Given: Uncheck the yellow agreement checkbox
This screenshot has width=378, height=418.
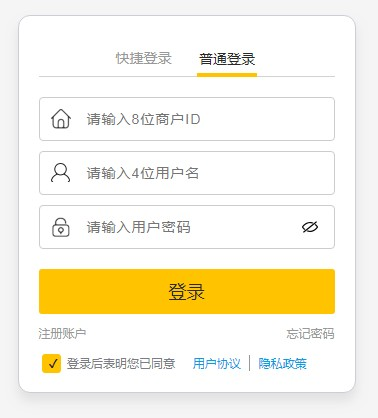Looking at the screenshot, I should pyautogui.click(x=52, y=363).
